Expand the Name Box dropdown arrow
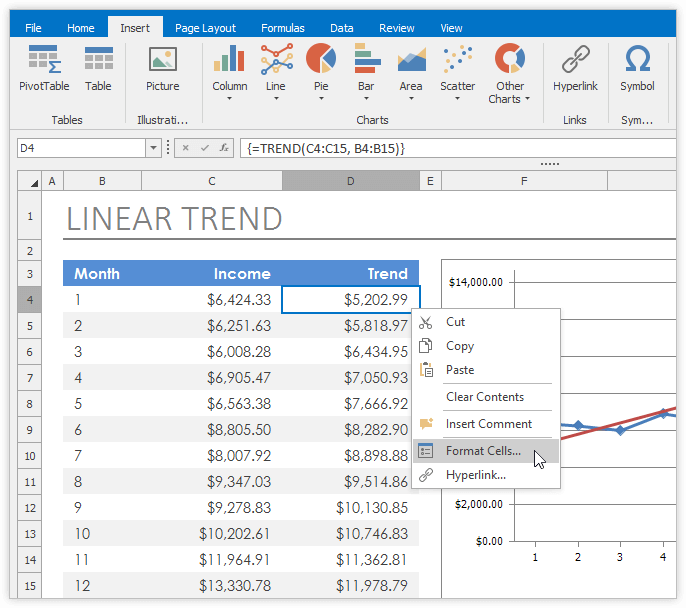 [x=153, y=148]
